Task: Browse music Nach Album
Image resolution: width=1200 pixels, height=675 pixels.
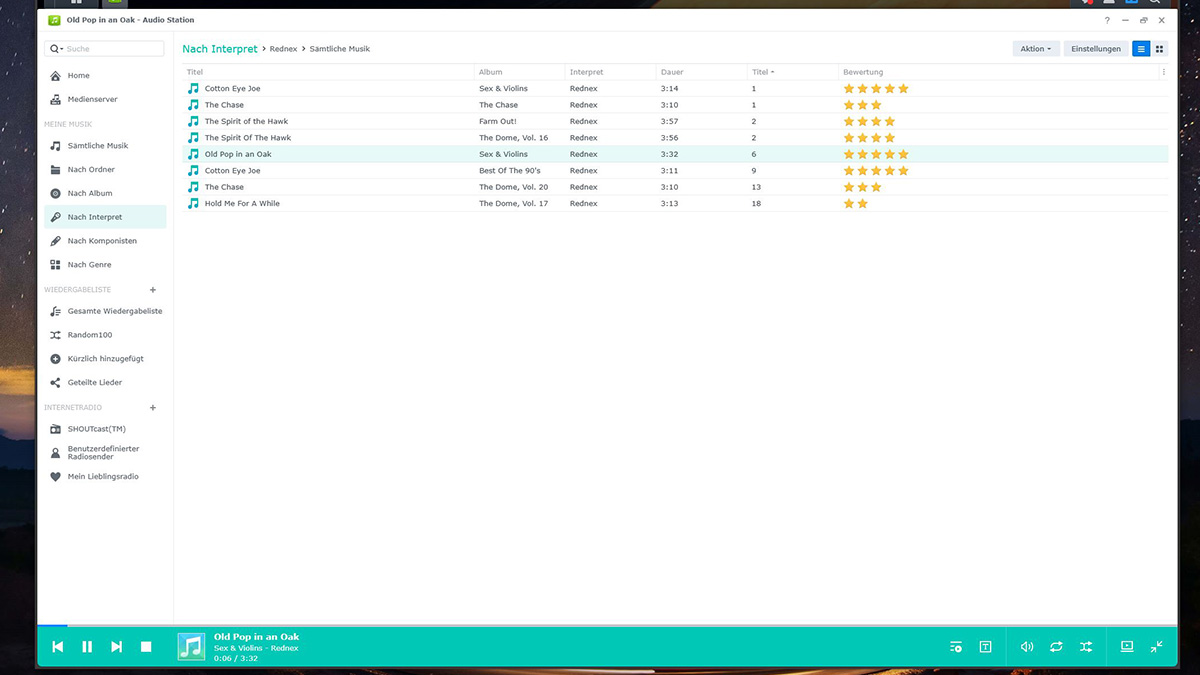Action: click(104, 193)
